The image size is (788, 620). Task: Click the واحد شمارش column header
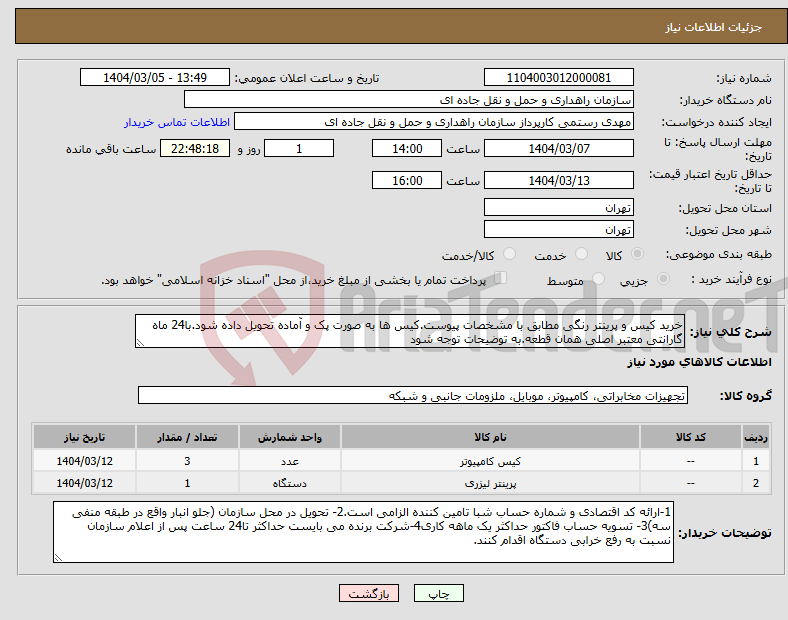pos(290,437)
